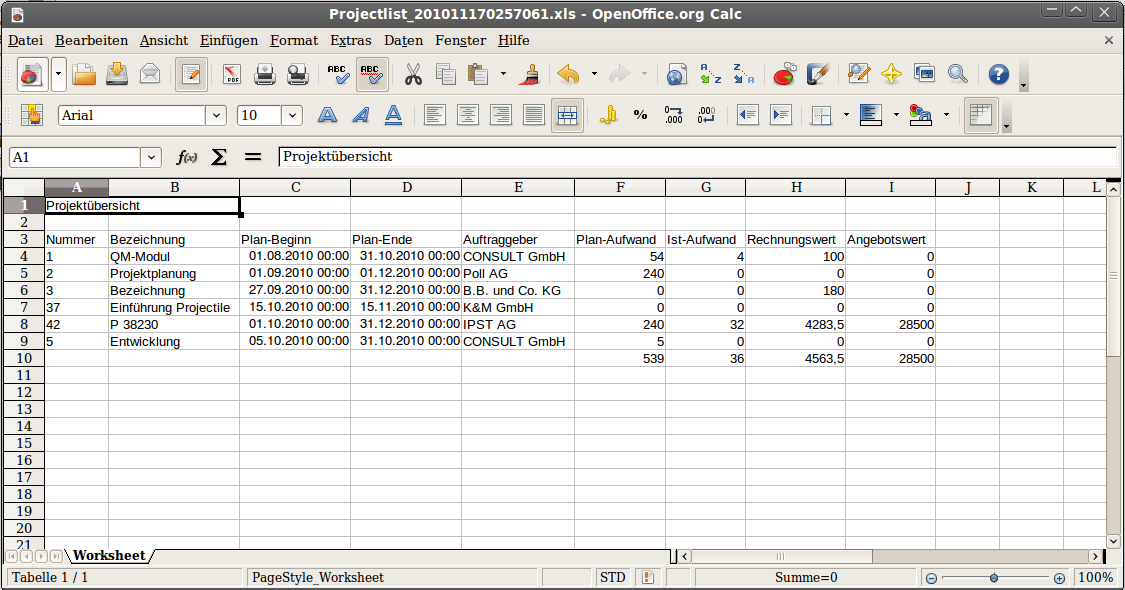This screenshot has height=590, width=1125.
Task: Open the font name dropdown
Action: pyautogui.click(x=216, y=115)
